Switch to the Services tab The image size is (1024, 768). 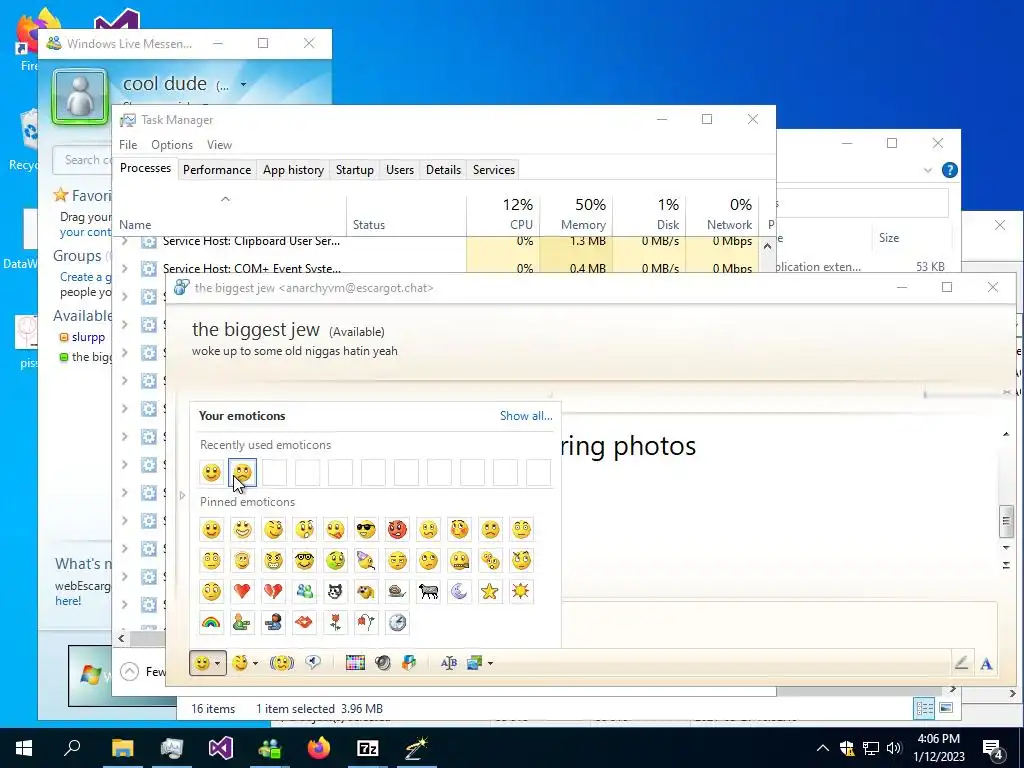pyautogui.click(x=494, y=170)
